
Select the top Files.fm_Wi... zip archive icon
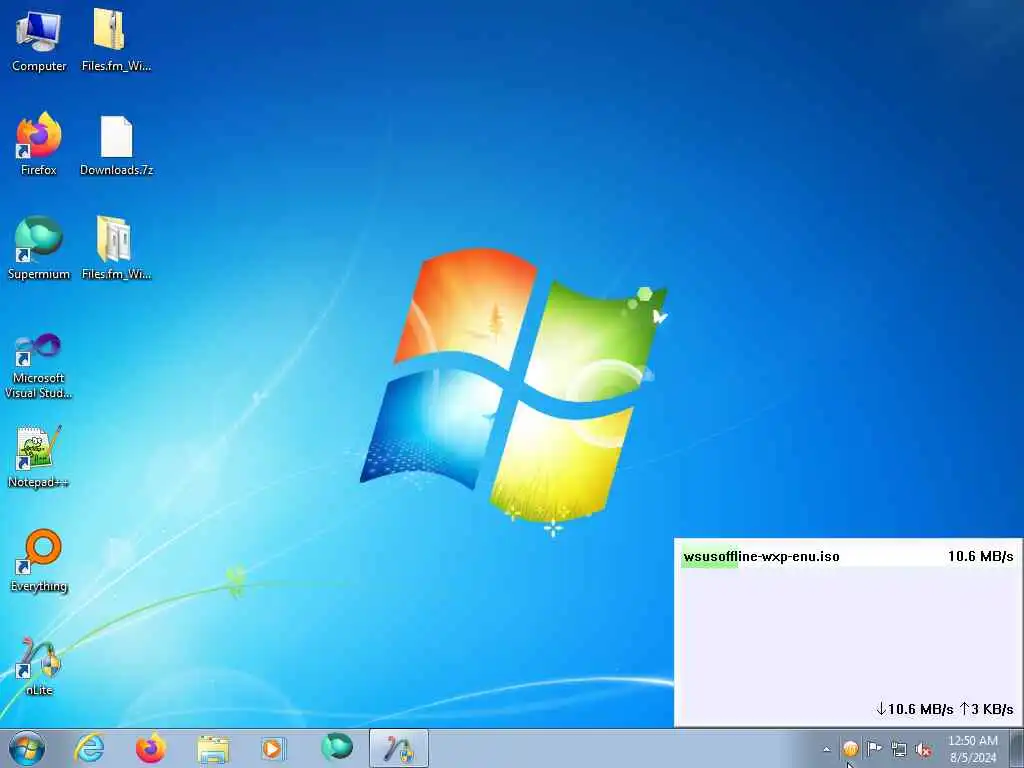tap(116, 39)
